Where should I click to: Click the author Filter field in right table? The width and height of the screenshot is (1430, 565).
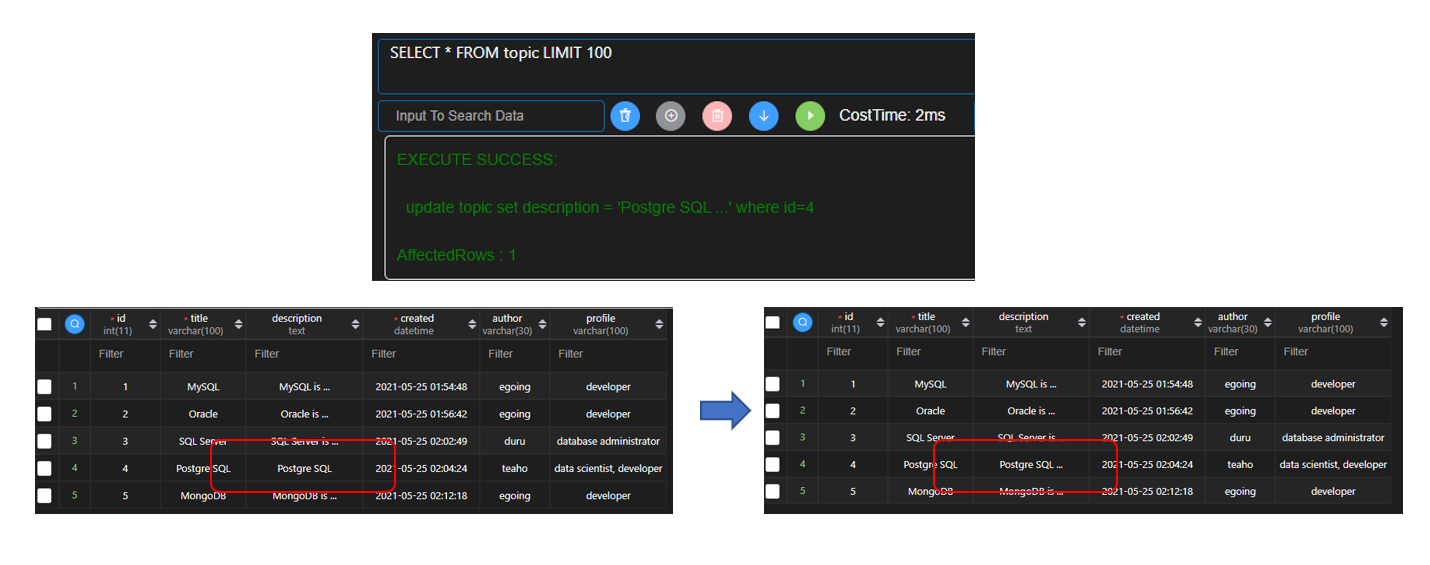click(x=1240, y=352)
